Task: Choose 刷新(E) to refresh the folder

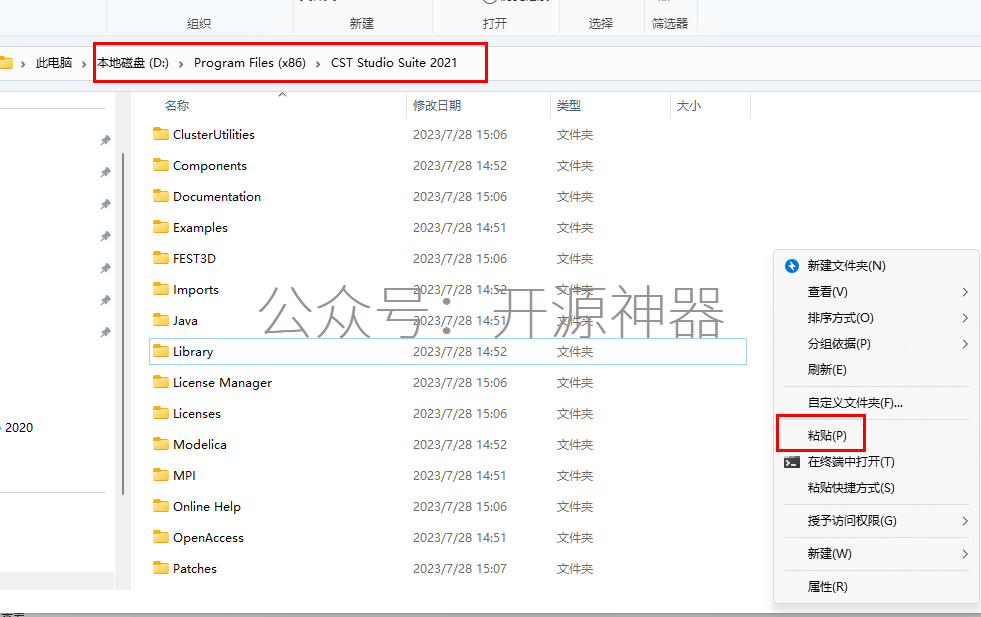Action: tap(877, 370)
